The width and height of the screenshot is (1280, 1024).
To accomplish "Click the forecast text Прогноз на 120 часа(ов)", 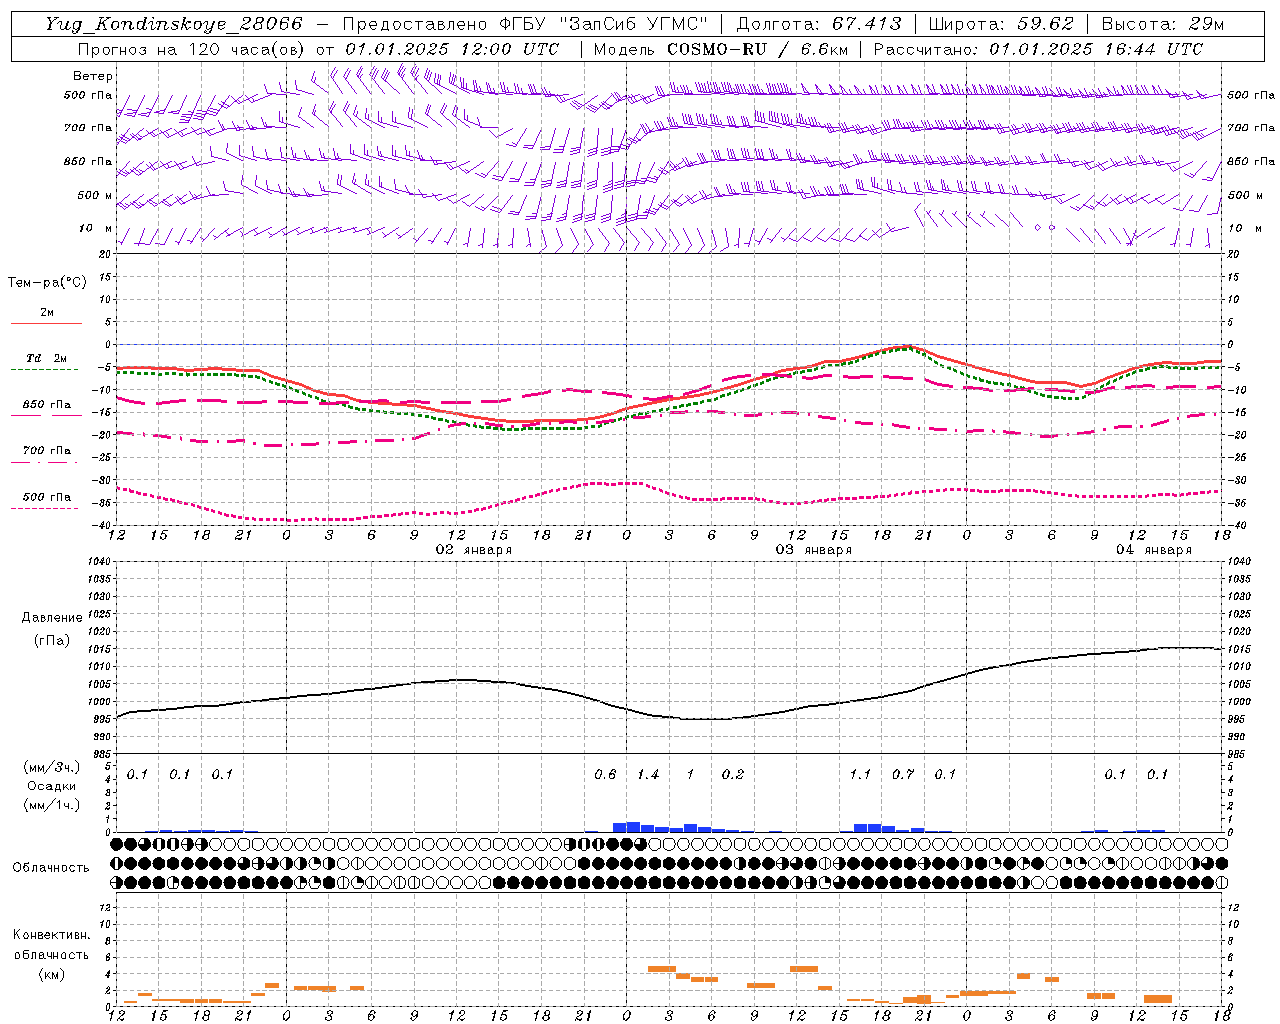I will click(x=192, y=49).
